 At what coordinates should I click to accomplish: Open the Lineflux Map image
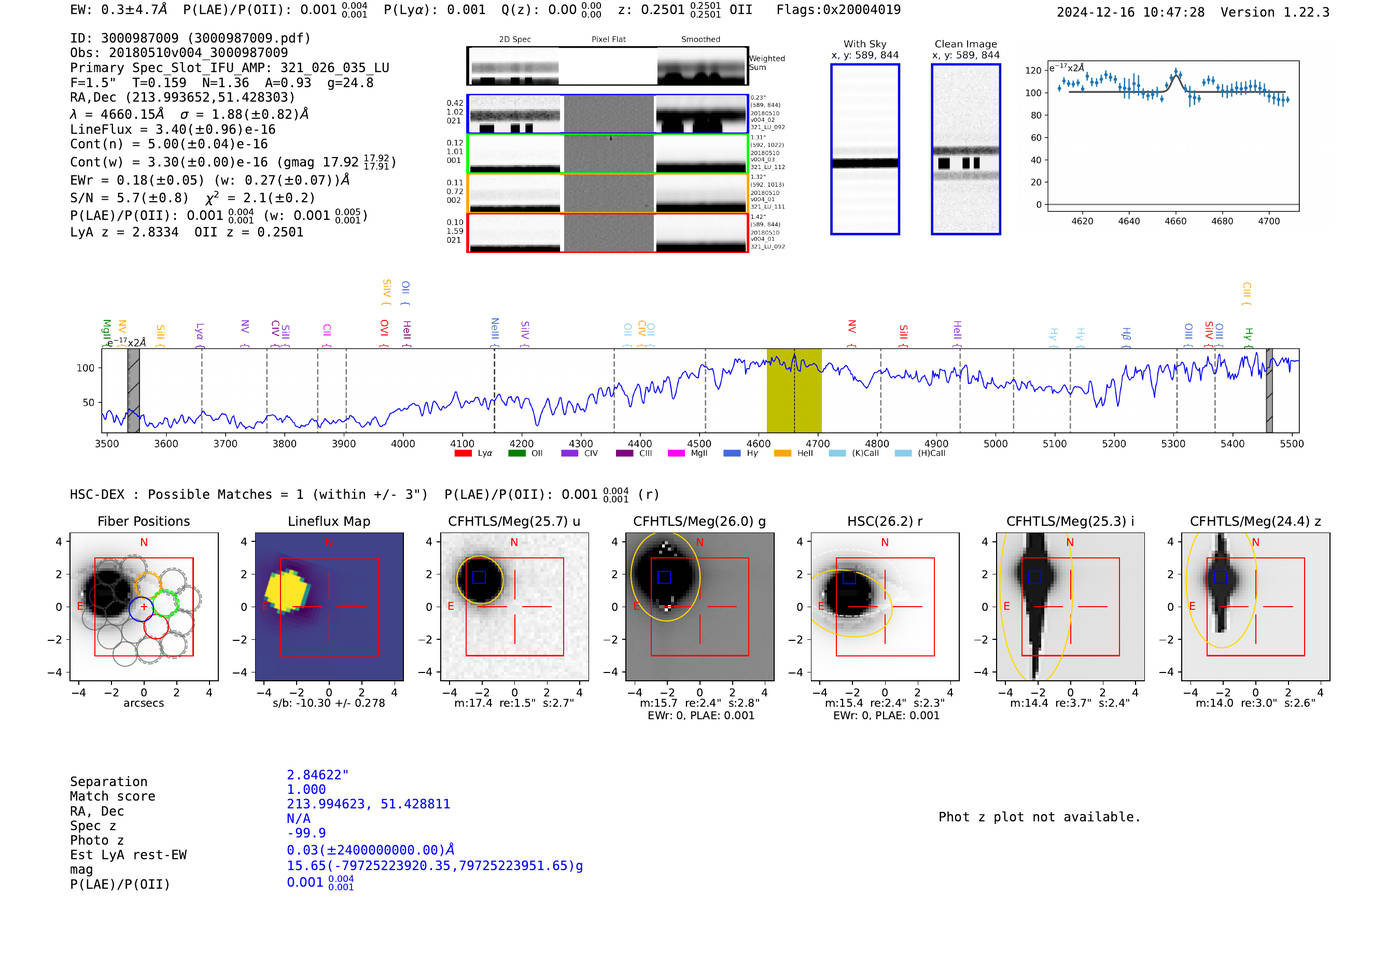coord(329,606)
